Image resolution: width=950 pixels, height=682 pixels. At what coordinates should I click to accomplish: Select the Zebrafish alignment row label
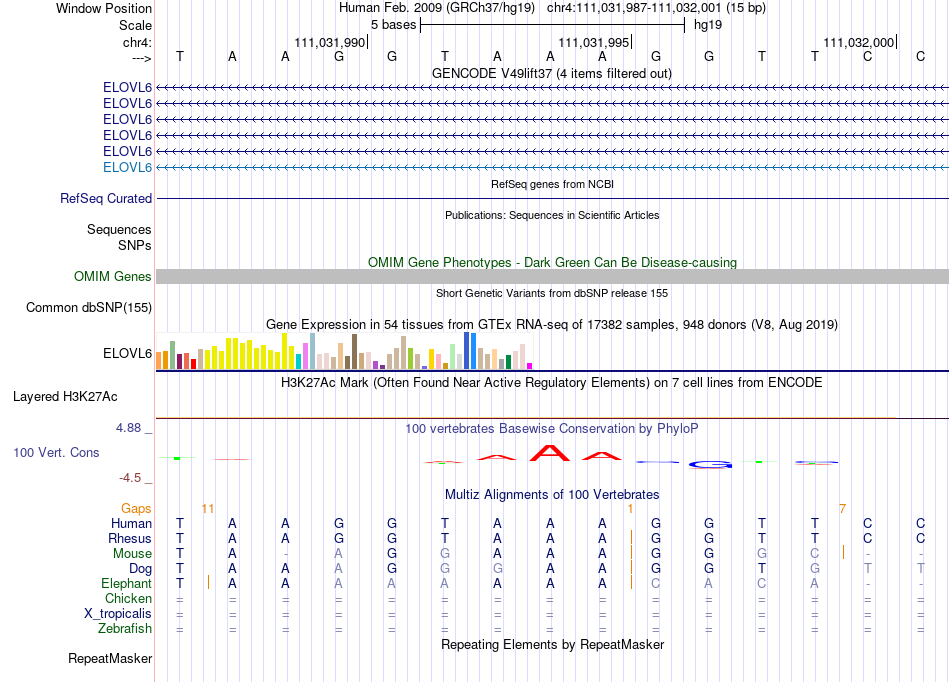pos(125,628)
